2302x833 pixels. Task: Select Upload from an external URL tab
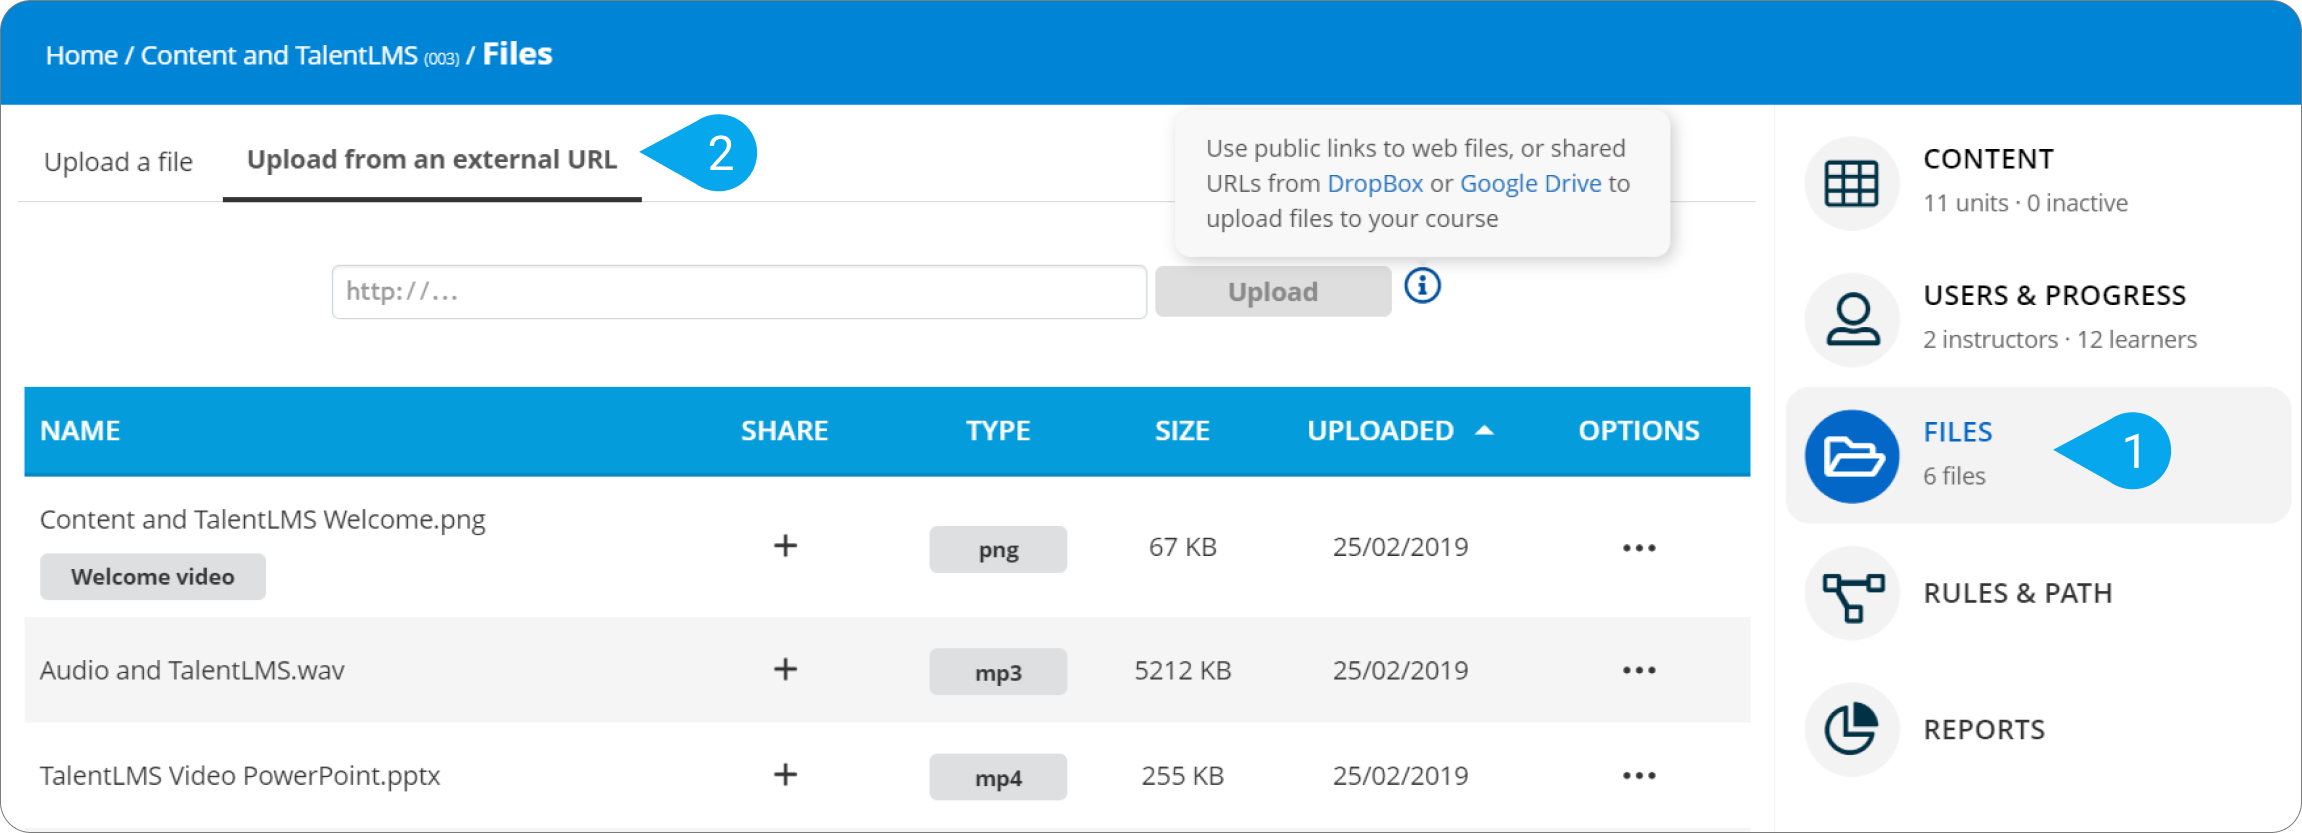click(x=432, y=159)
